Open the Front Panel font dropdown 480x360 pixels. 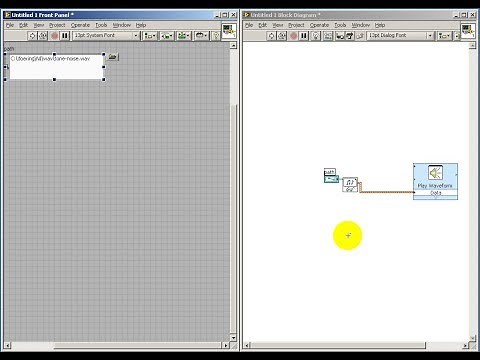(x=106, y=35)
